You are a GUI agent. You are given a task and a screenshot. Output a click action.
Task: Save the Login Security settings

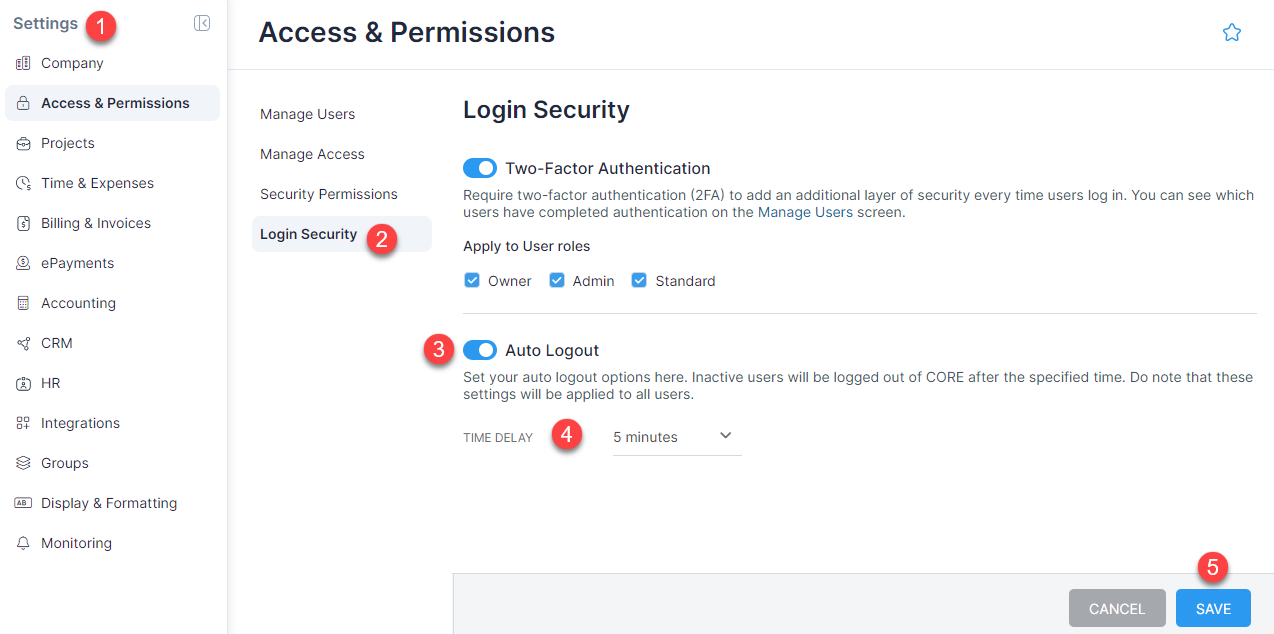pos(1212,608)
